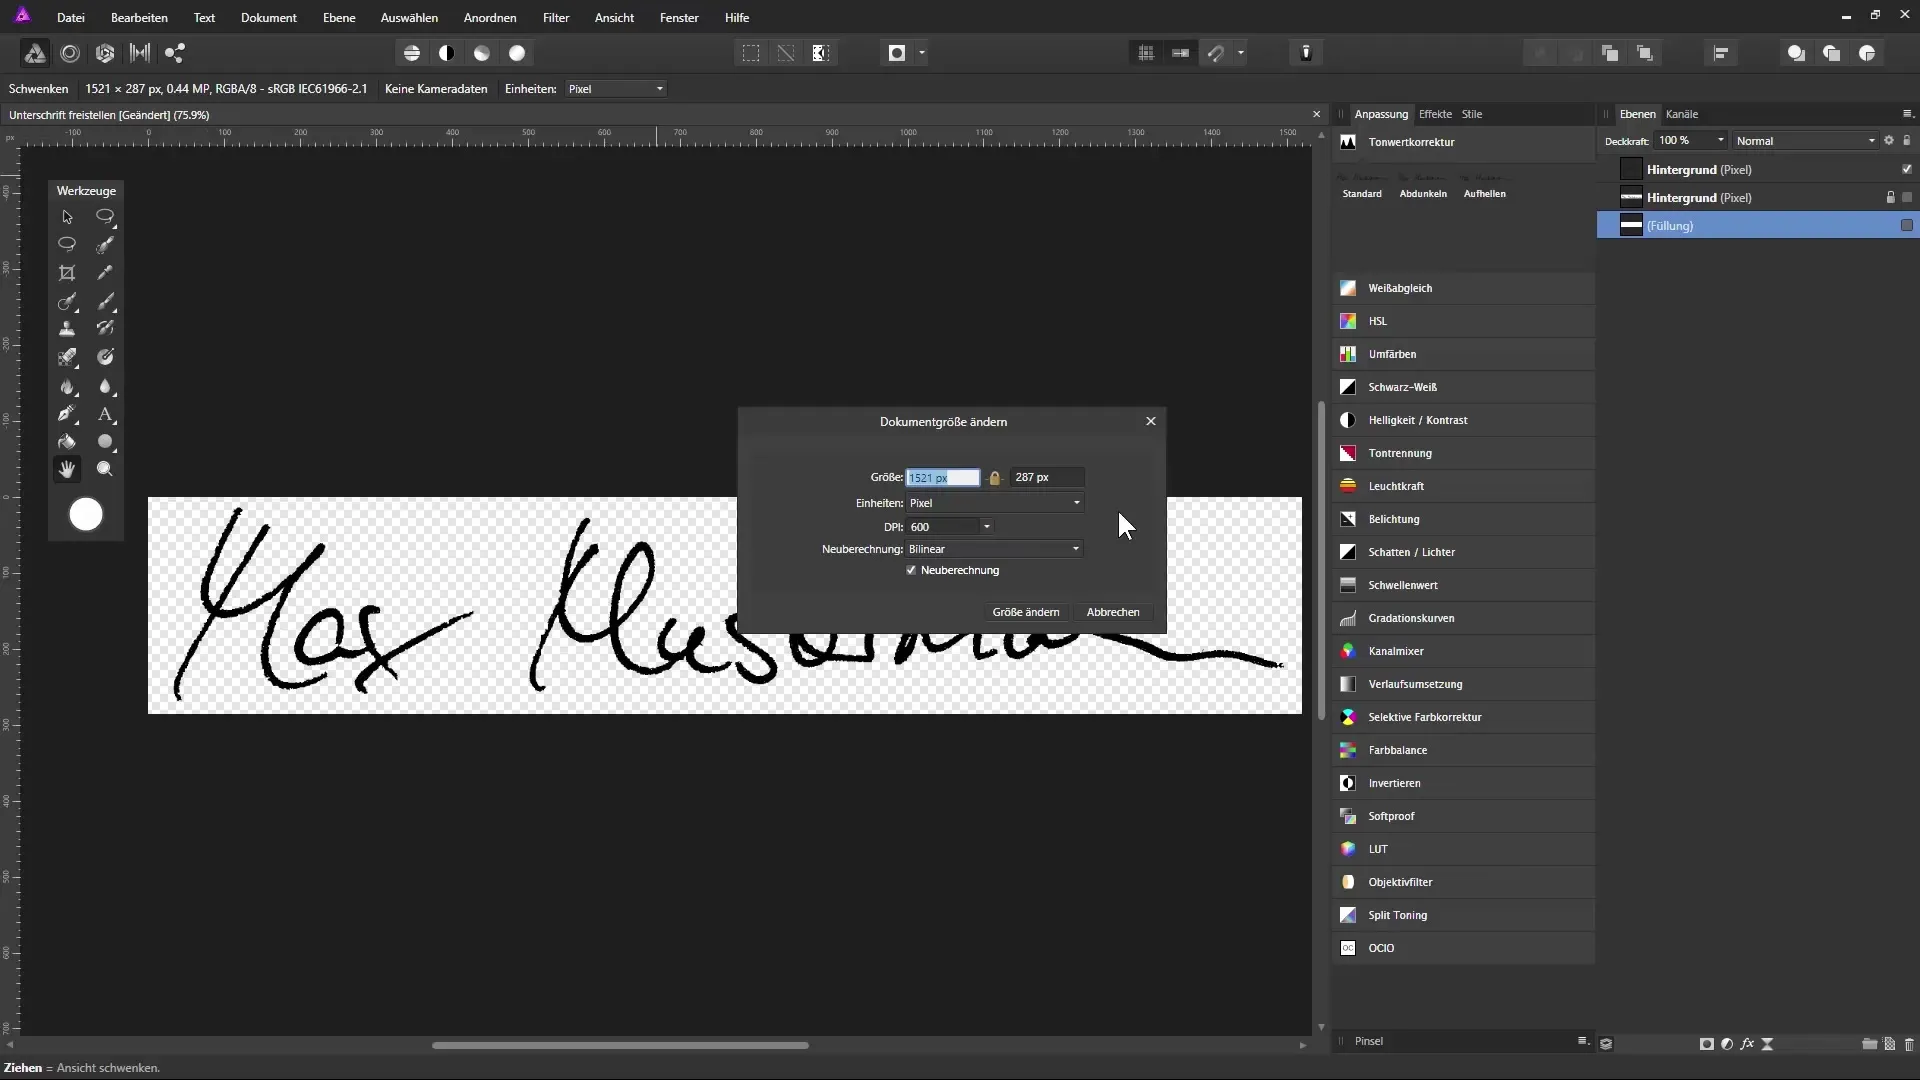Select the Paint Brush tool
The width and height of the screenshot is (1920, 1080).
(105, 301)
